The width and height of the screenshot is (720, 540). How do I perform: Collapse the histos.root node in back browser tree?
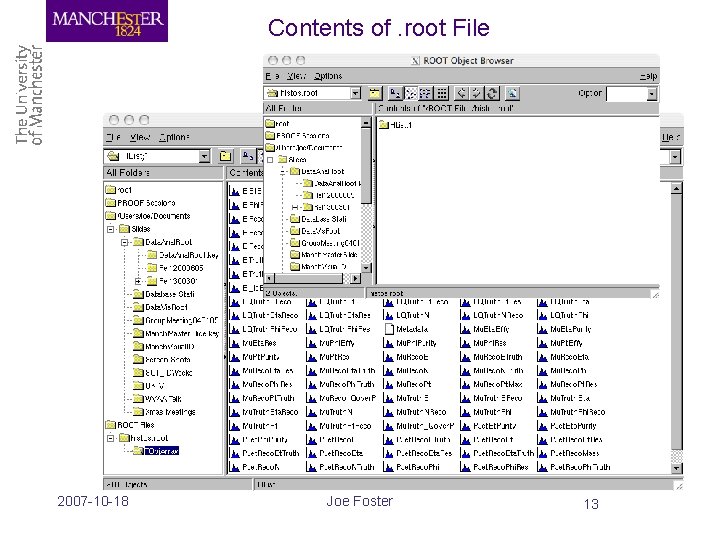tap(111, 438)
